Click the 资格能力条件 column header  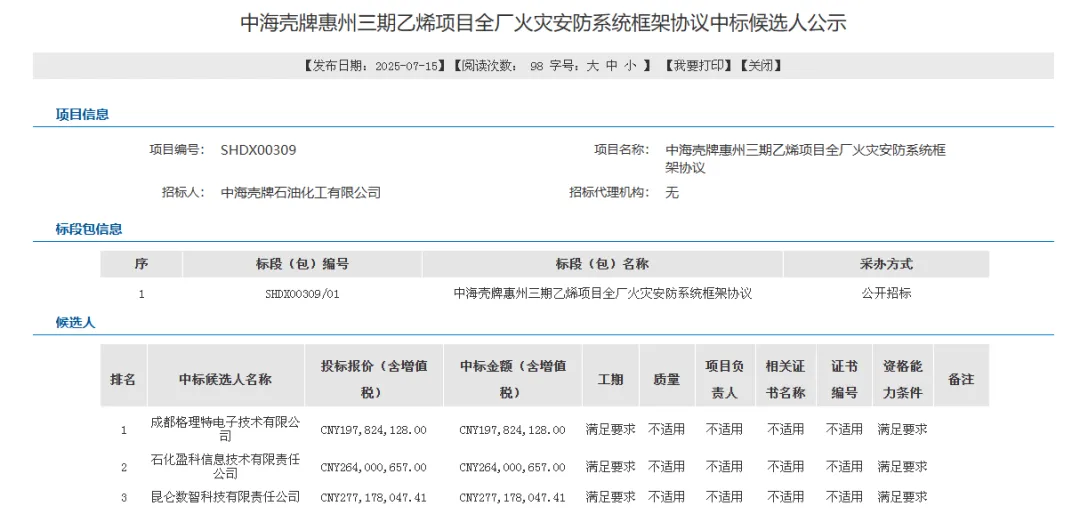click(x=903, y=379)
